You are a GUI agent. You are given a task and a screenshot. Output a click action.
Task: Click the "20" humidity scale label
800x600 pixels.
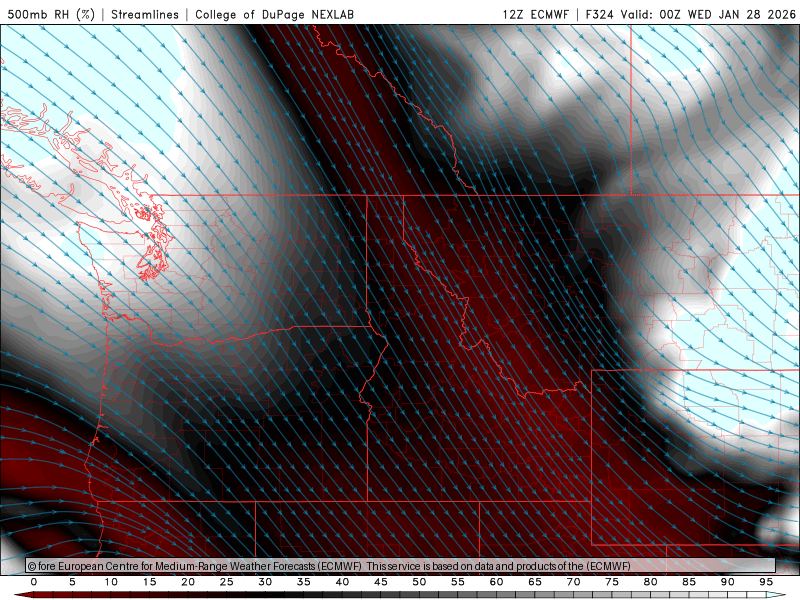(x=188, y=582)
